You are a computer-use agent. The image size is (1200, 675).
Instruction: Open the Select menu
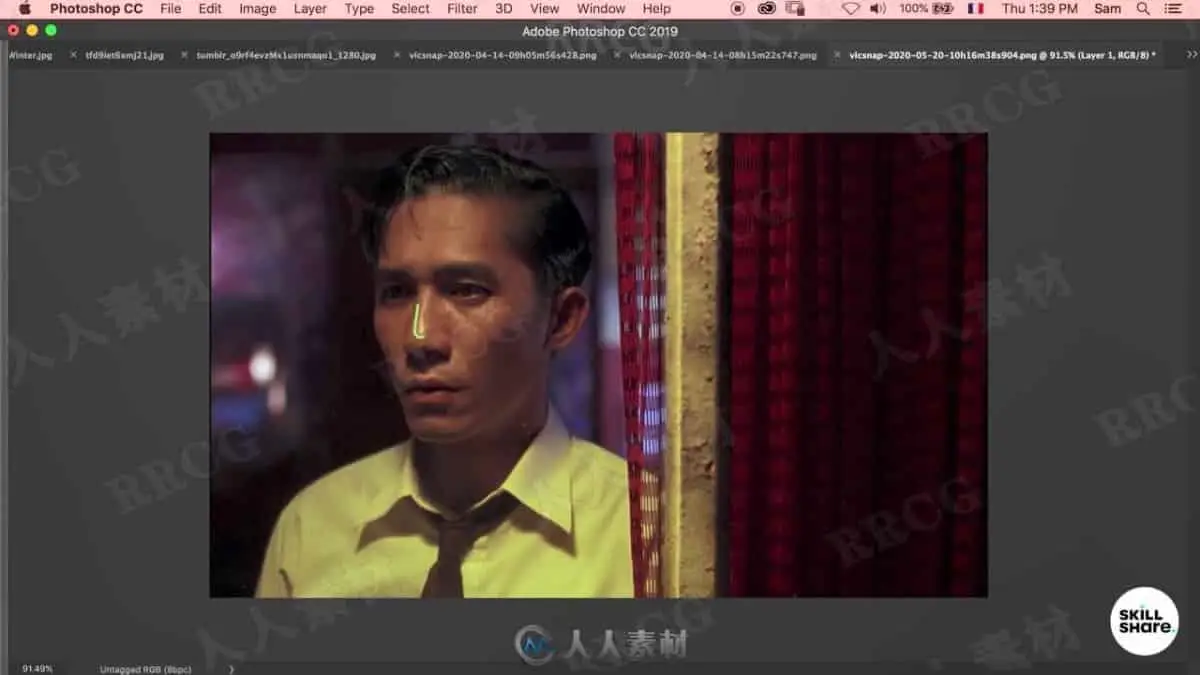click(410, 8)
